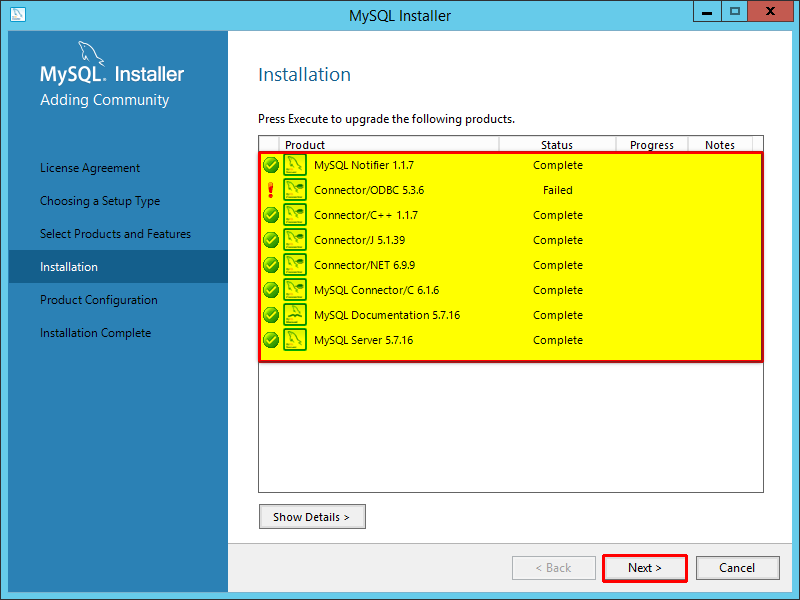This screenshot has height=600, width=800.
Task: Click the Next > button
Action: 644,568
